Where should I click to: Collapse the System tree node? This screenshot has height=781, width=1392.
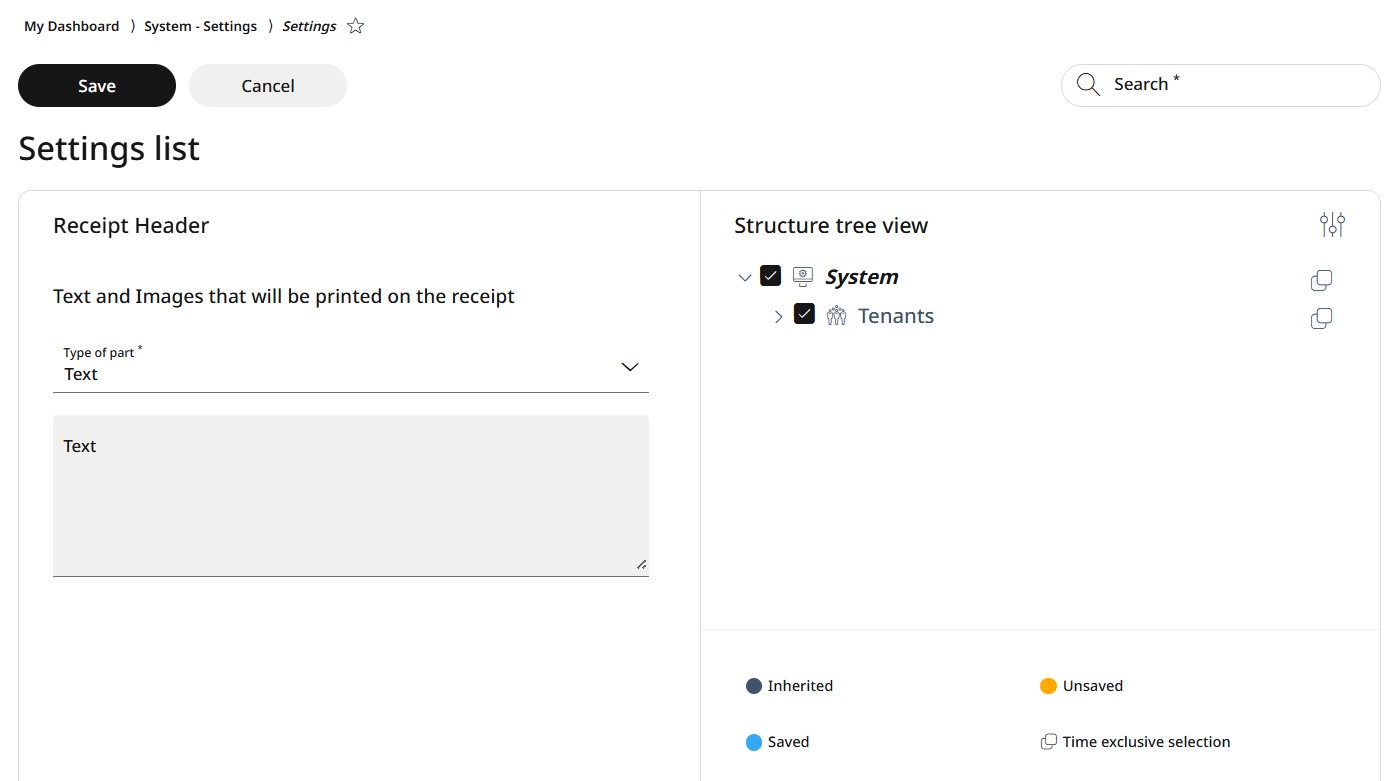[744, 278]
